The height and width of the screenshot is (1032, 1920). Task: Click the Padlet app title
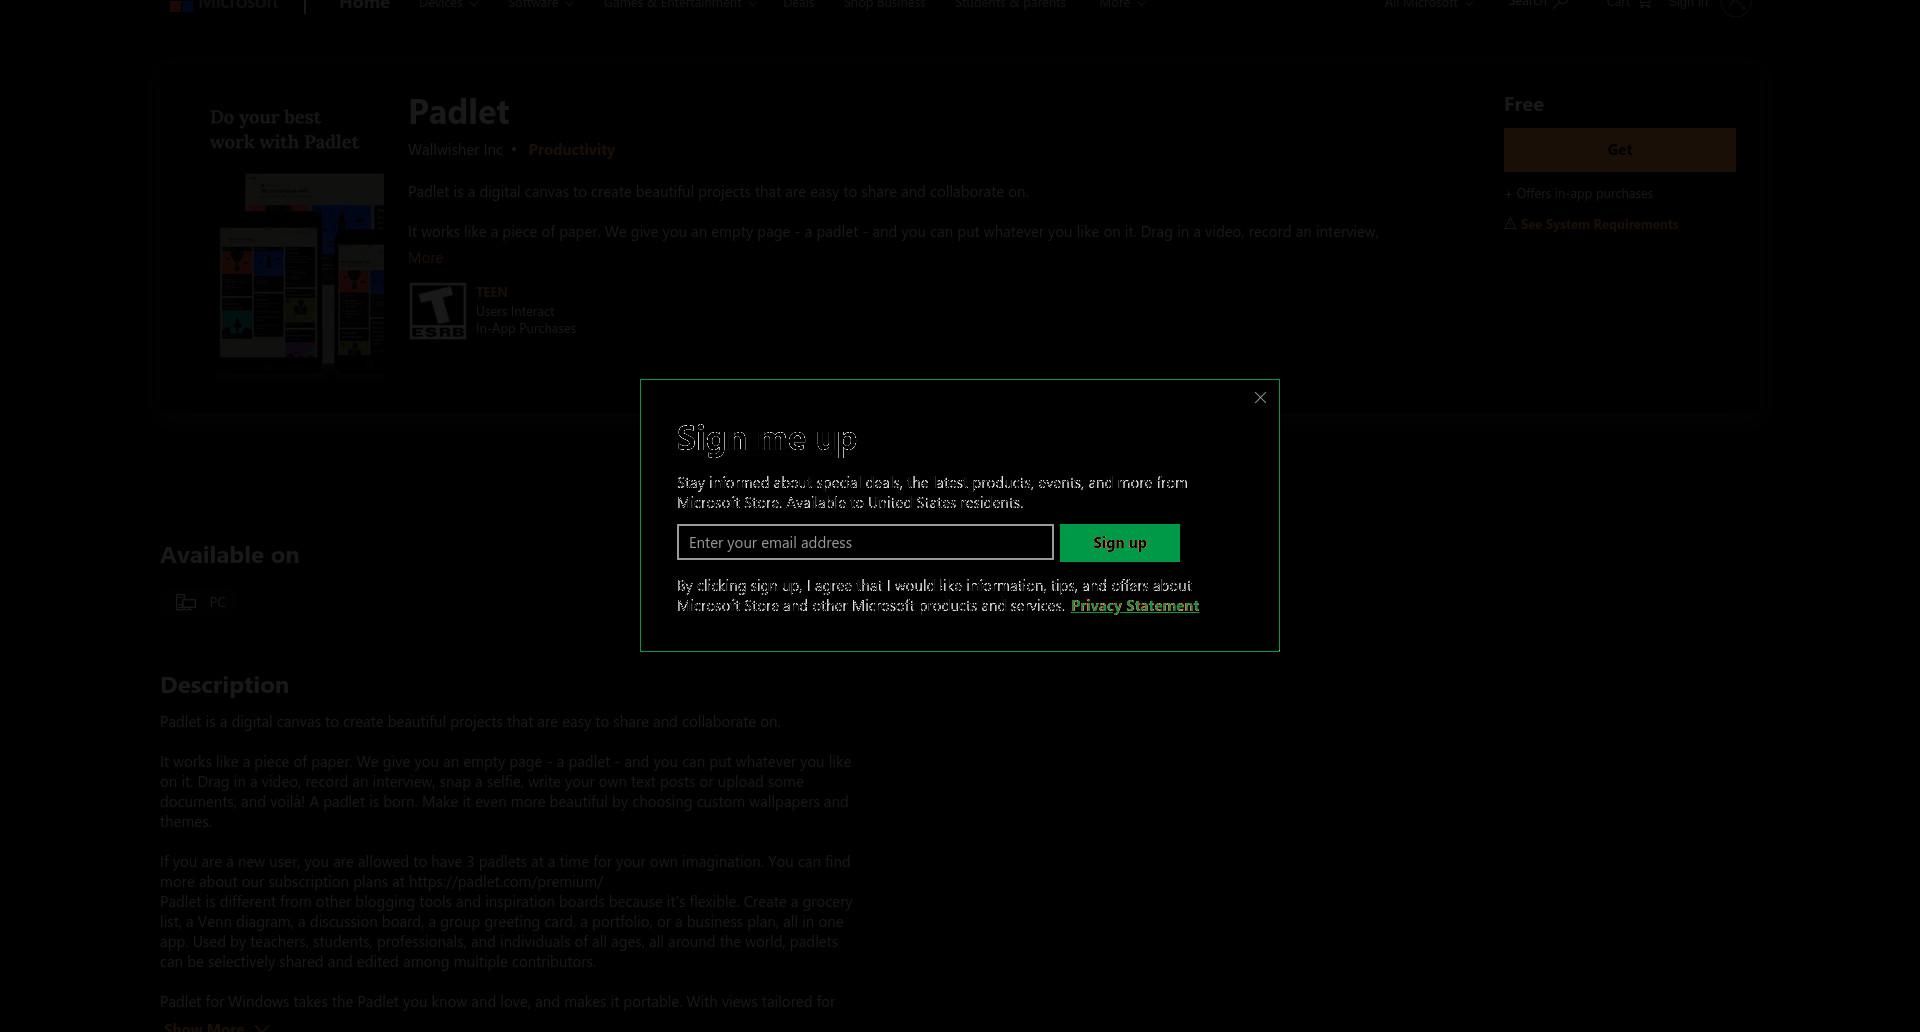(458, 111)
